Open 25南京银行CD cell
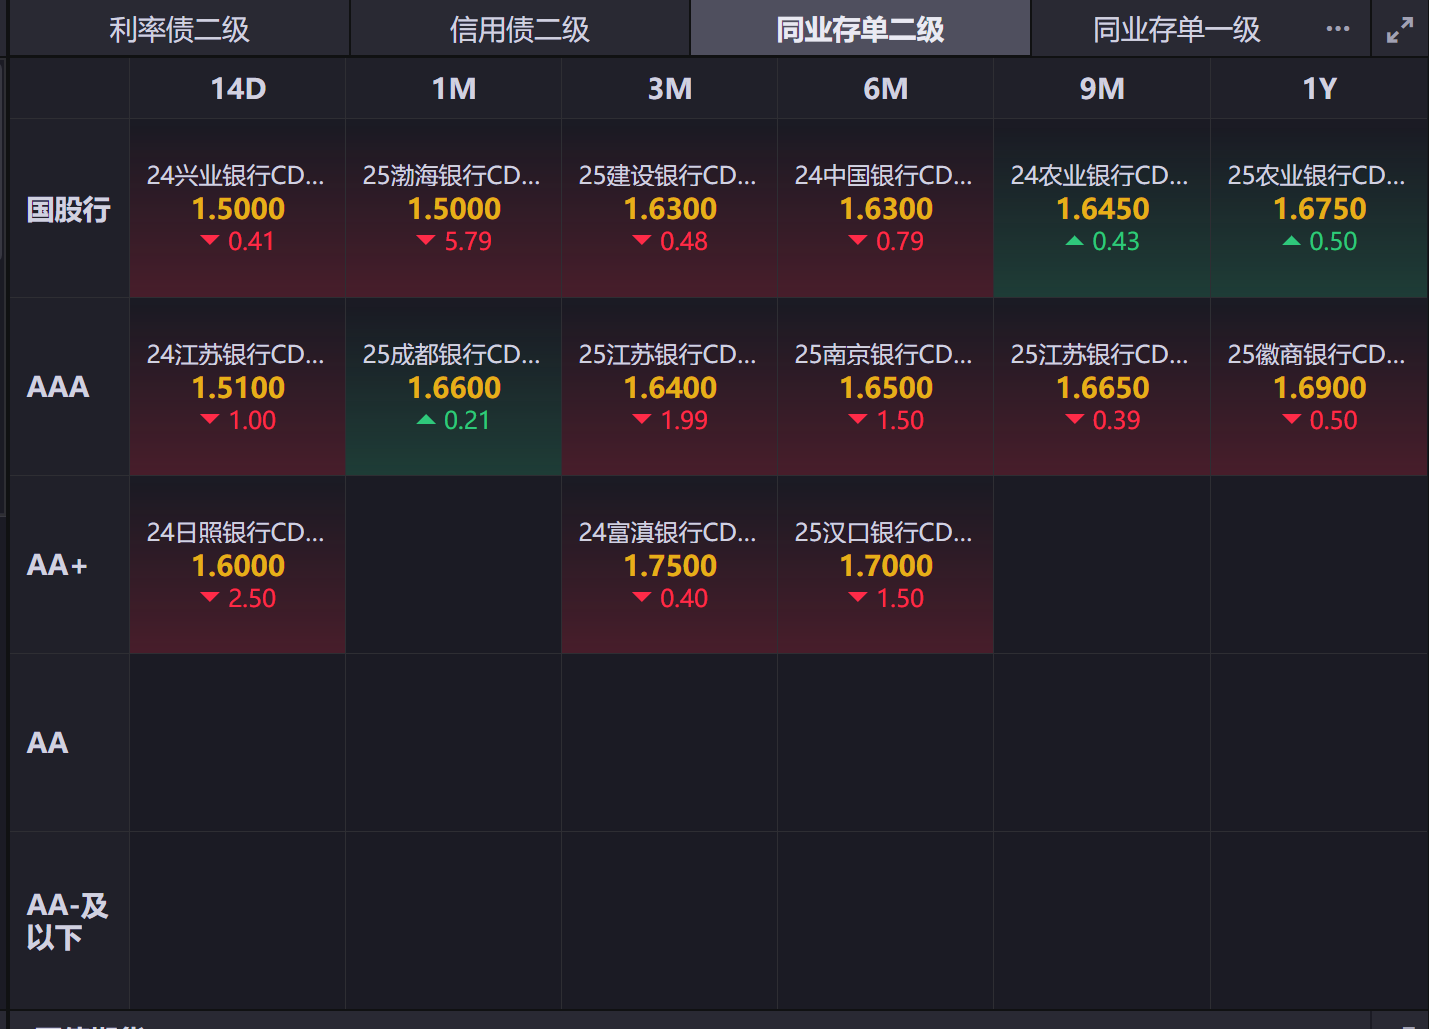The width and height of the screenshot is (1429, 1029). pos(886,387)
